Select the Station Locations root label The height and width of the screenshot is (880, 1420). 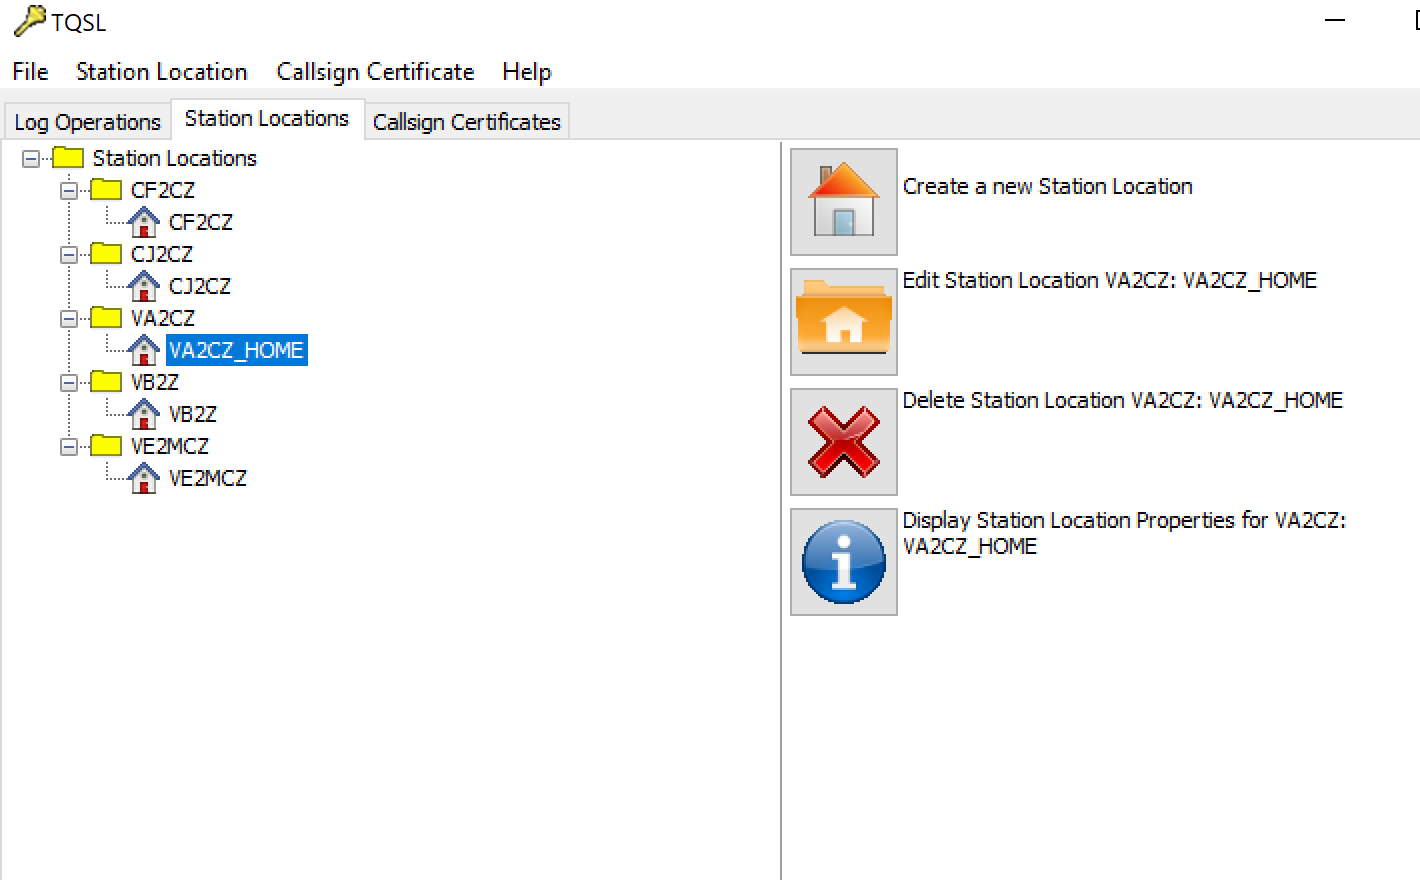[x=175, y=158]
